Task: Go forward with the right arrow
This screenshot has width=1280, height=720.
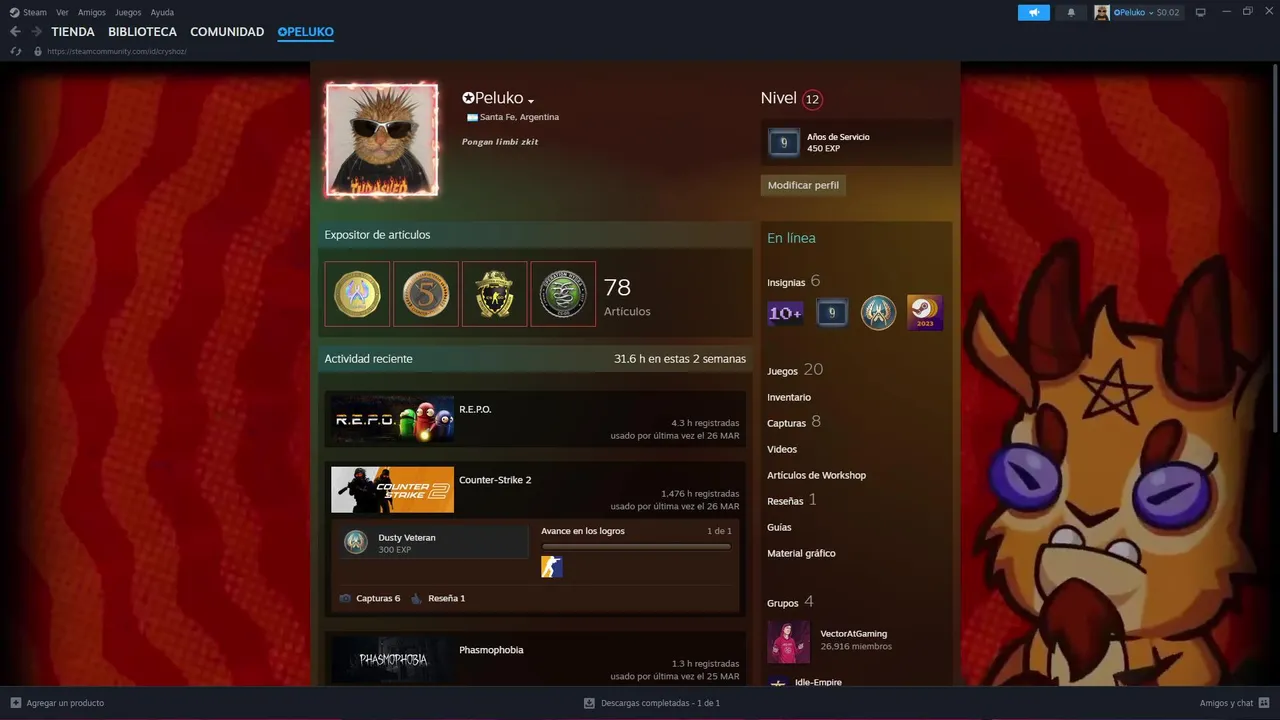Action: point(36,32)
